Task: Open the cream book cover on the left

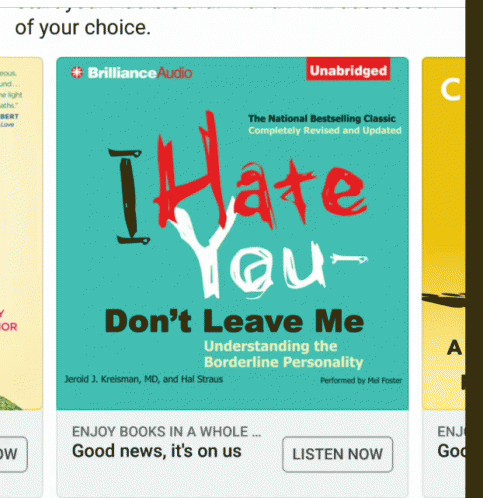Action: 21,233
